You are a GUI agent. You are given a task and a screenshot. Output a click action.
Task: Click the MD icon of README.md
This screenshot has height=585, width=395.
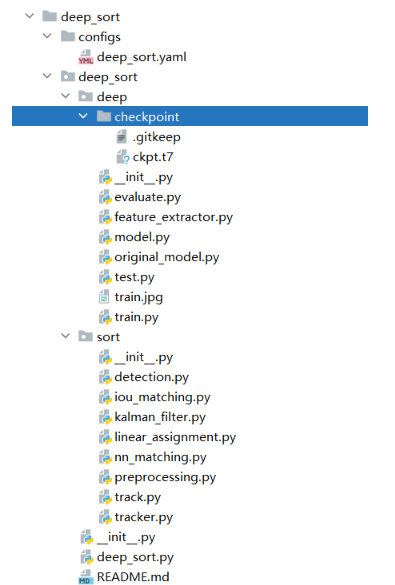tap(86, 577)
